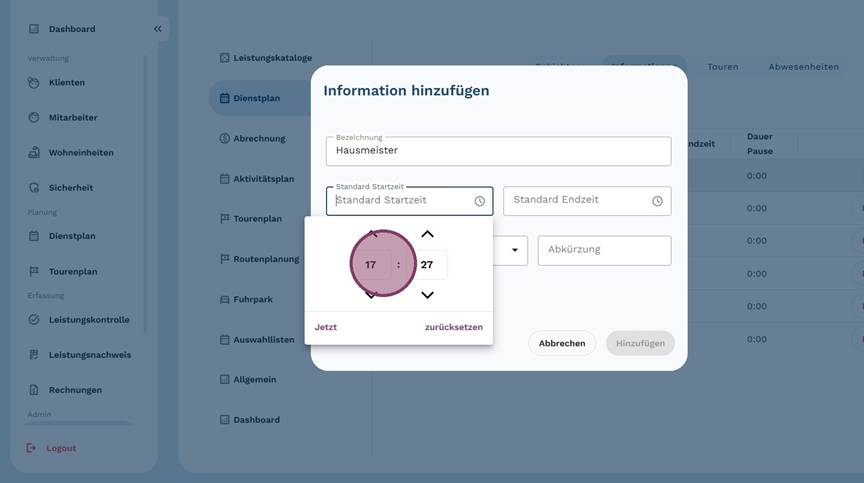This screenshot has height=483, width=864.
Task: Open Dashboard in the settings menu
Action: coord(256,420)
